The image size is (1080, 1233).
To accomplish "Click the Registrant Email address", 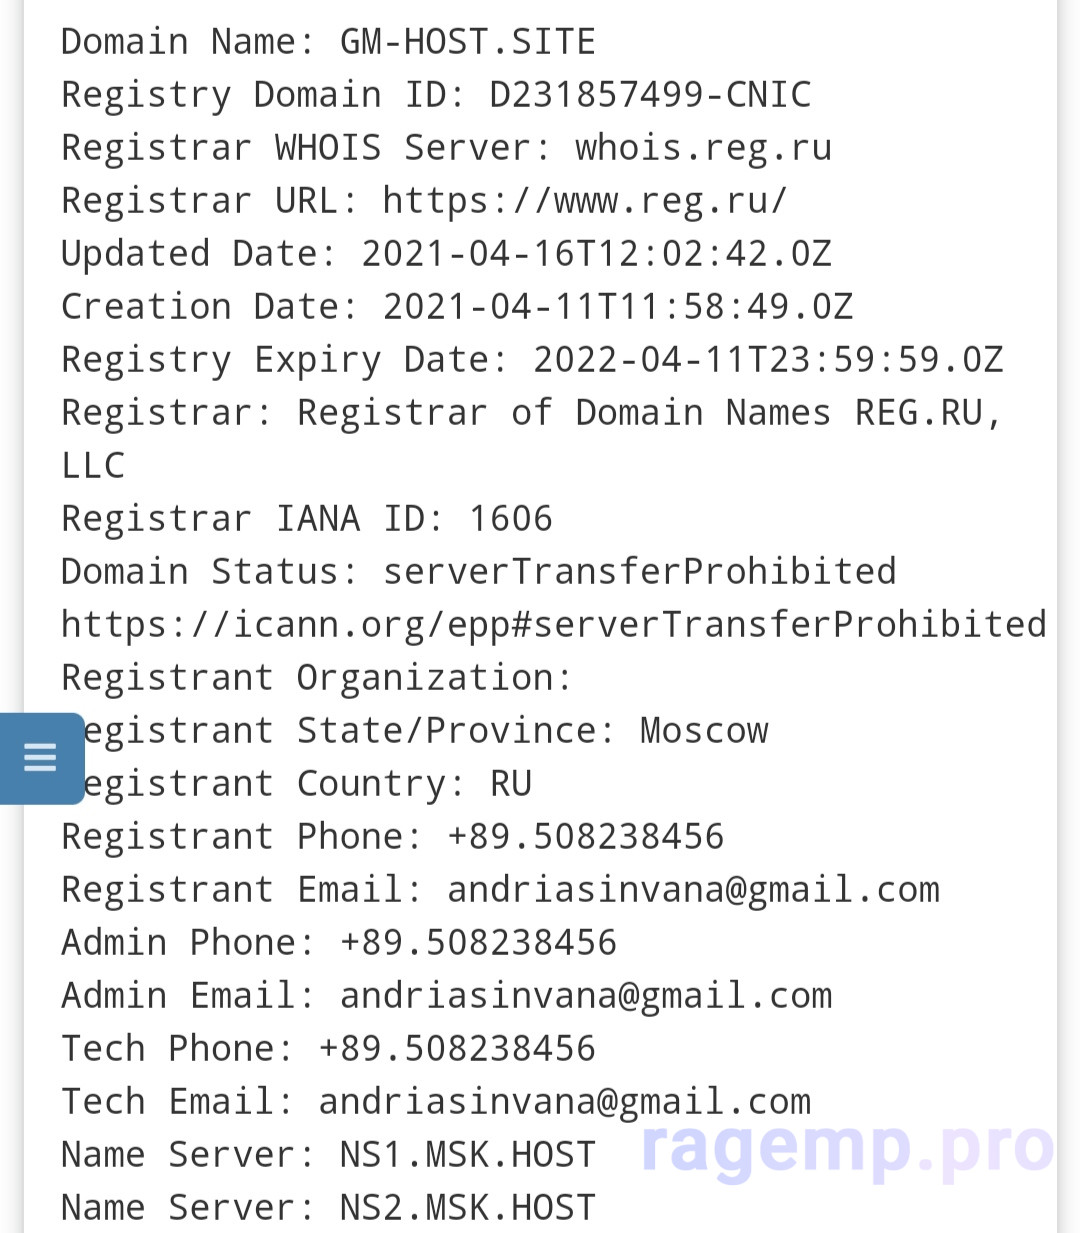I will click(x=693, y=890).
